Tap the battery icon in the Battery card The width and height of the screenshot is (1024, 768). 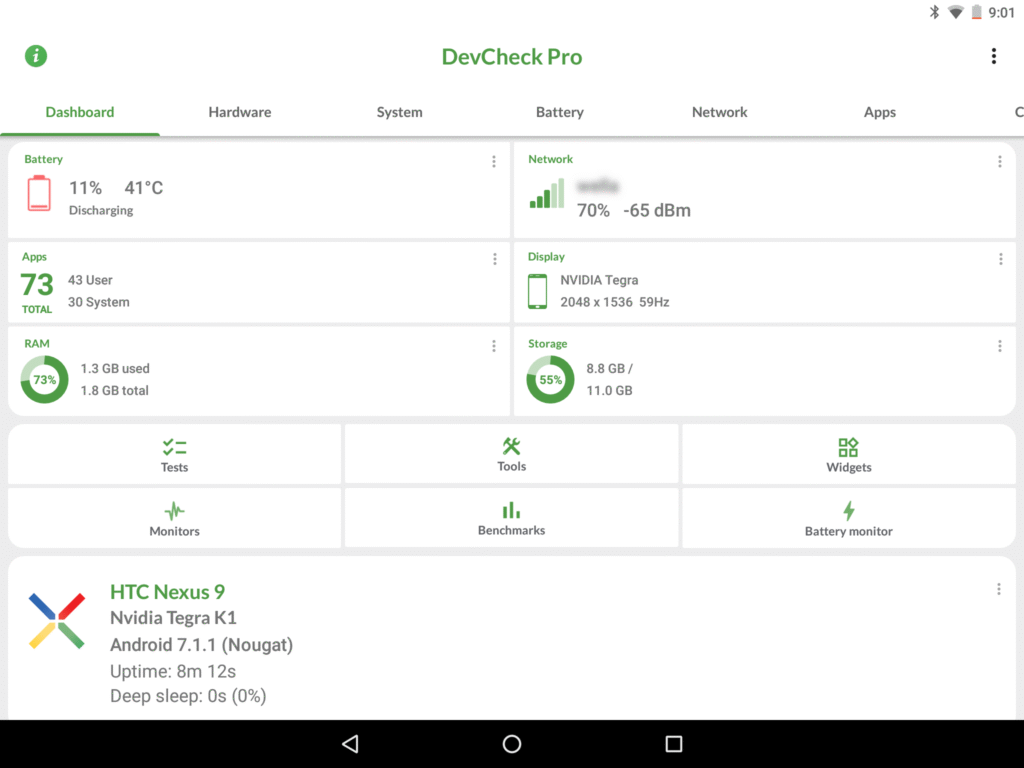point(39,194)
